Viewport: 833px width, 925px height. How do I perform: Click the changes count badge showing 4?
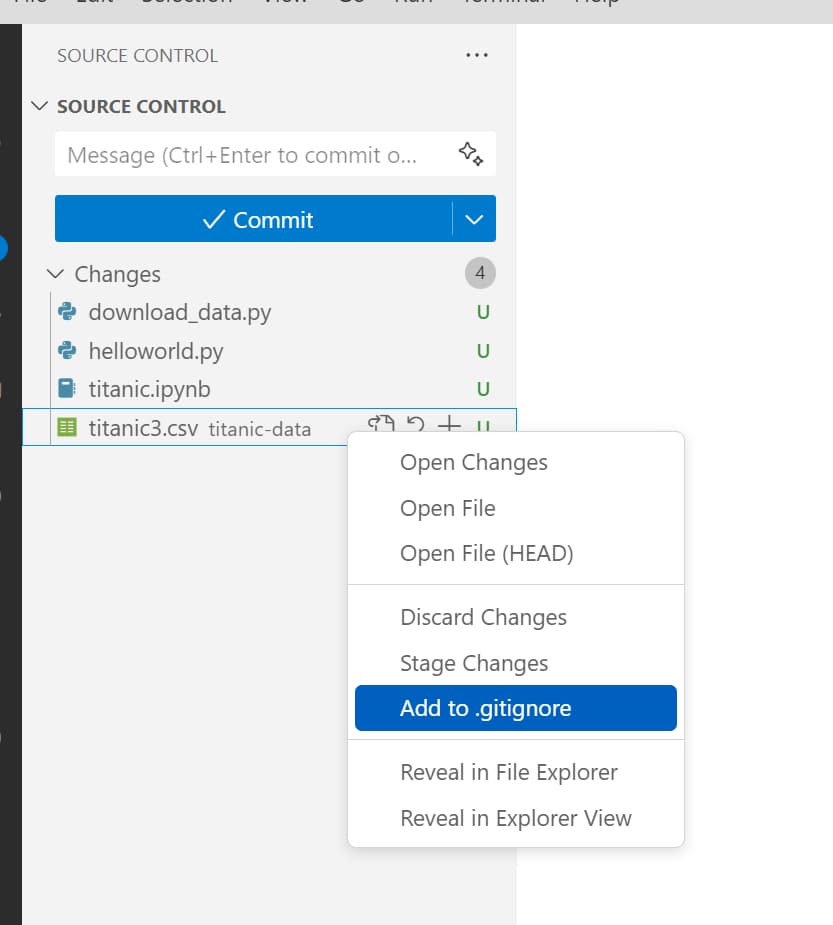point(480,273)
